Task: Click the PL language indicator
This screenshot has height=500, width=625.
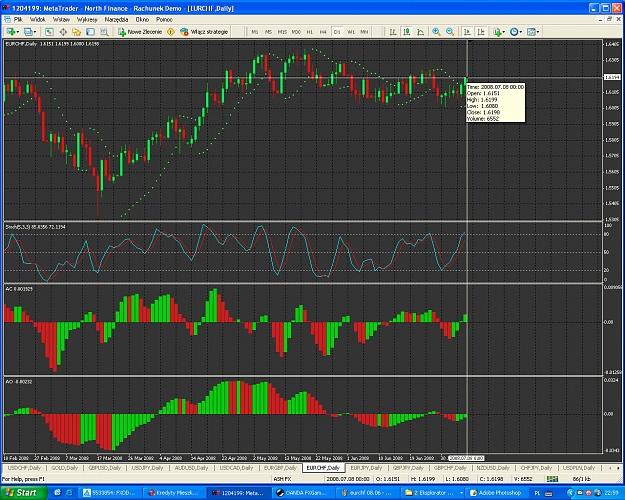Action: coord(537,493)
